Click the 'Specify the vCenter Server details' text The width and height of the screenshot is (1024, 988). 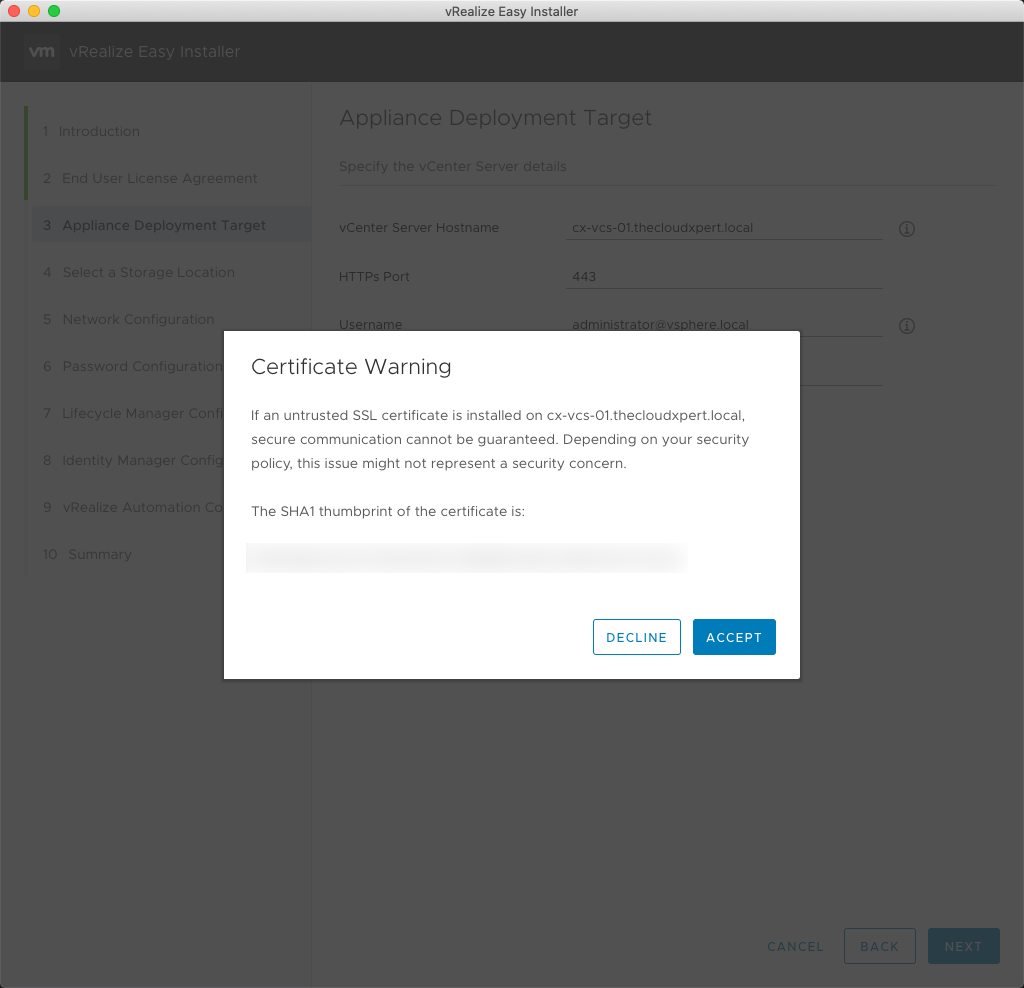453,167
